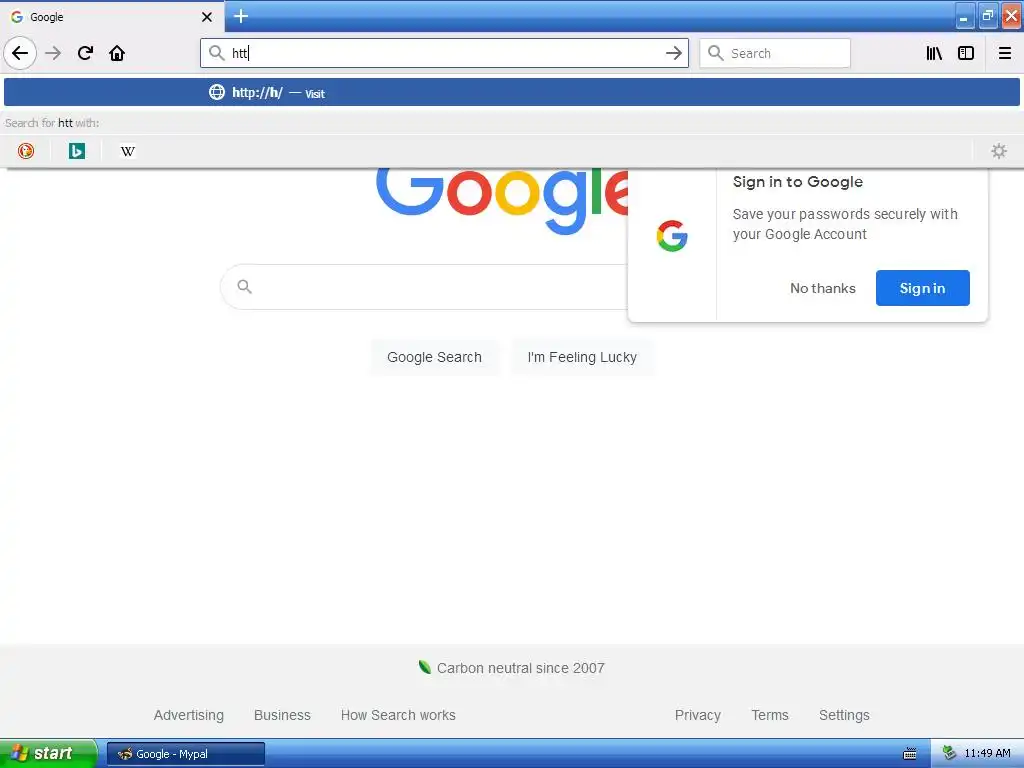Open How Search works link
Viewport: 1024px width, 768px height.
[398, 715]
